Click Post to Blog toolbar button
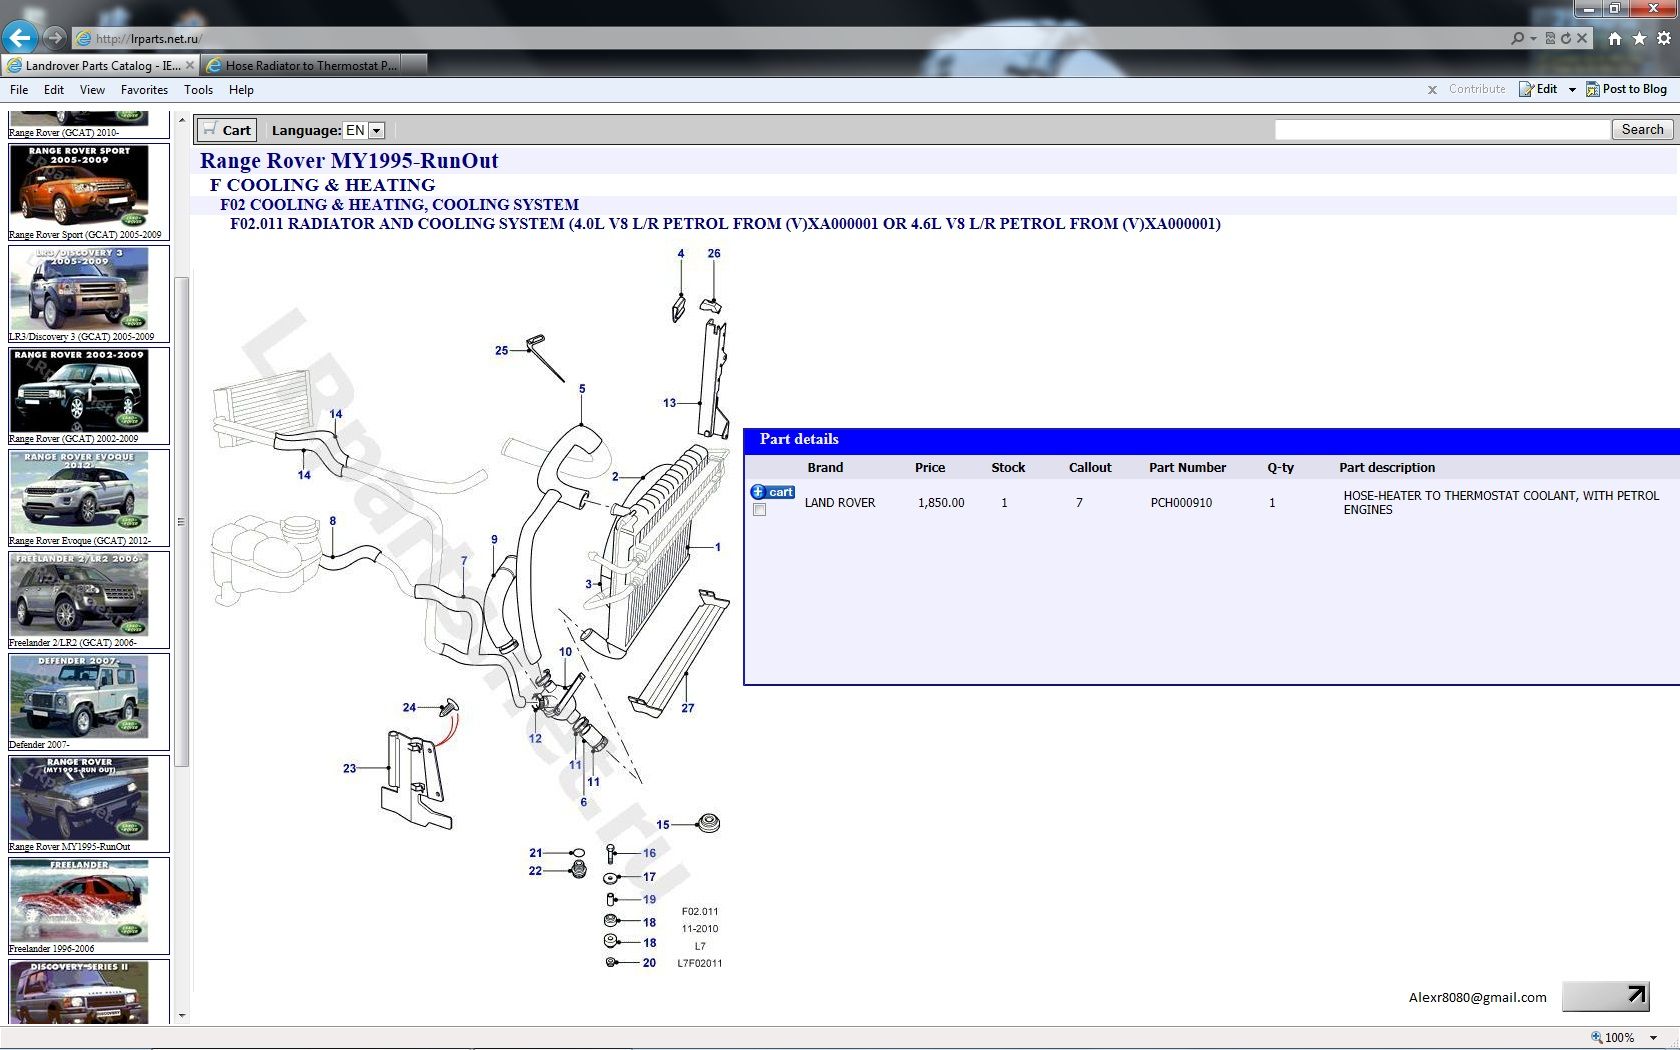Viewport: 1680px width, 1050px height. click(1626, 89)
